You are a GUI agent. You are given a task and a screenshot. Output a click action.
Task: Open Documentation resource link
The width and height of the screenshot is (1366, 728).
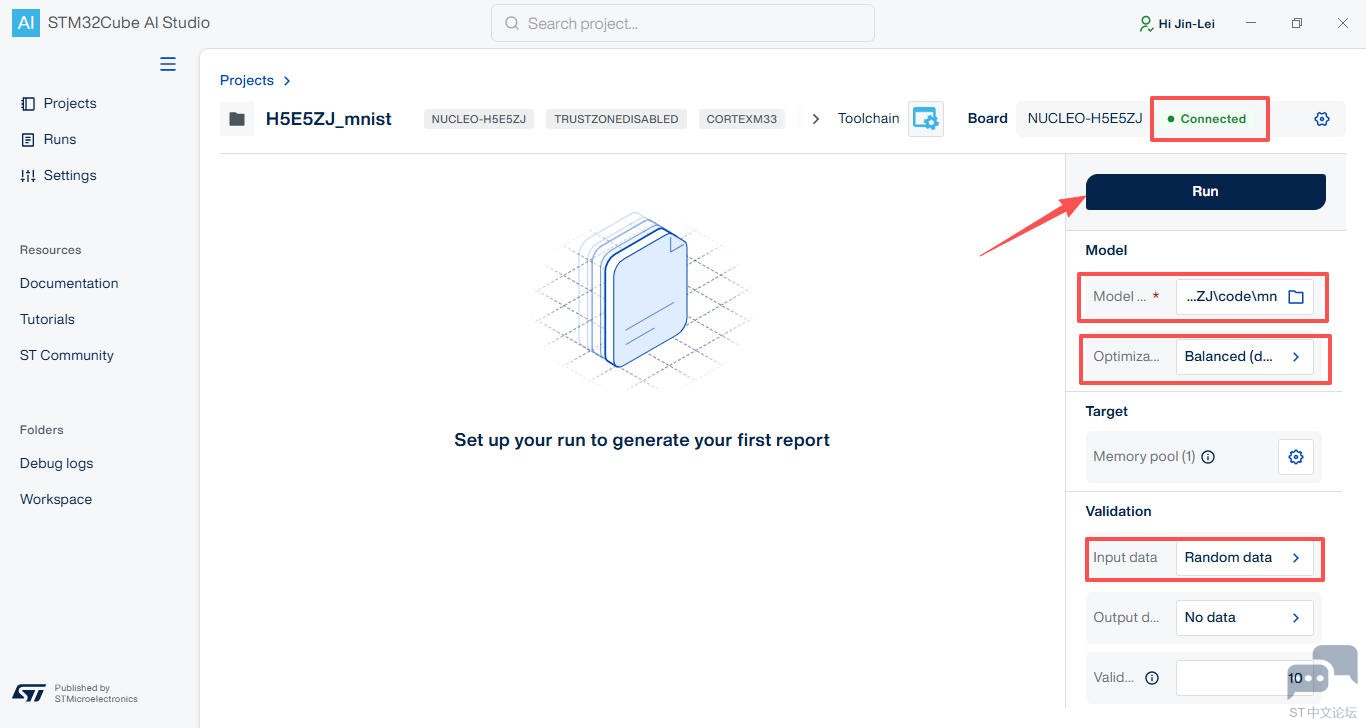[x=69, y=283]
